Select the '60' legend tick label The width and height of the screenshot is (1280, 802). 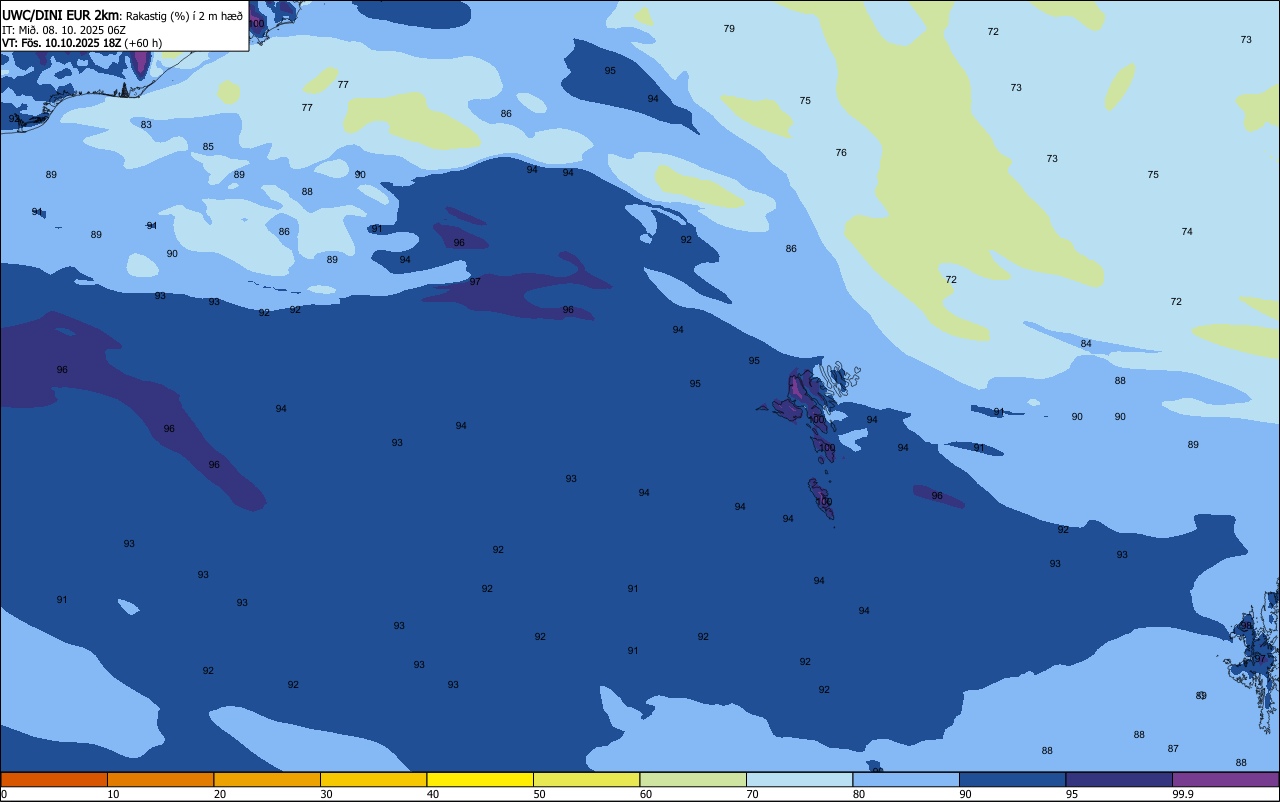[646, 794]
